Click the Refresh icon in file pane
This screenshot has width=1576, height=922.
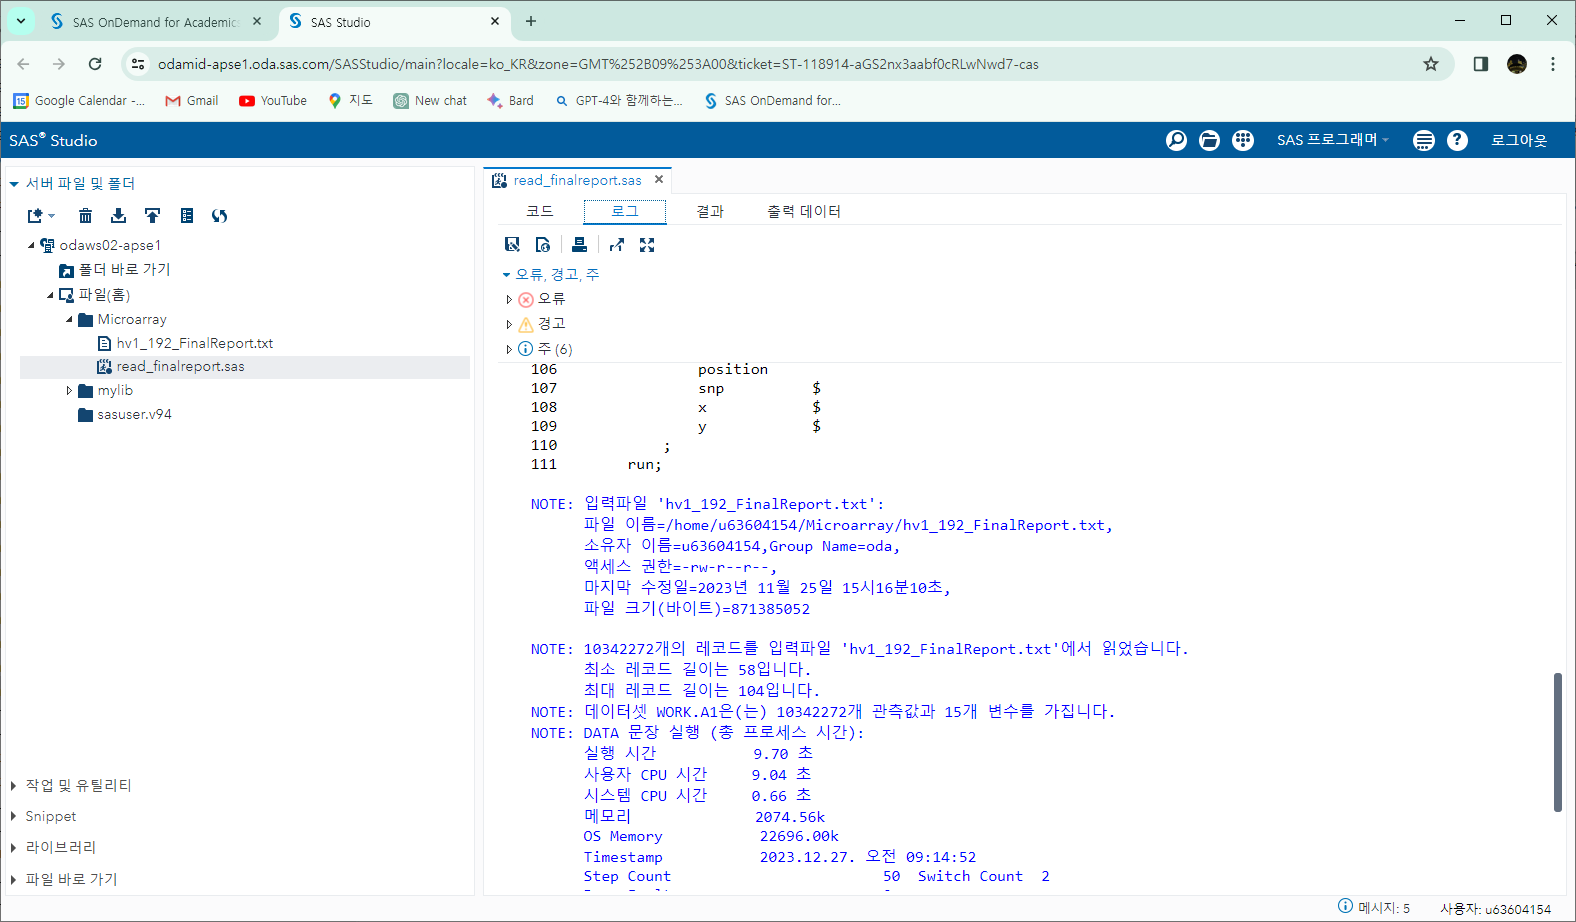coord(220,215)
